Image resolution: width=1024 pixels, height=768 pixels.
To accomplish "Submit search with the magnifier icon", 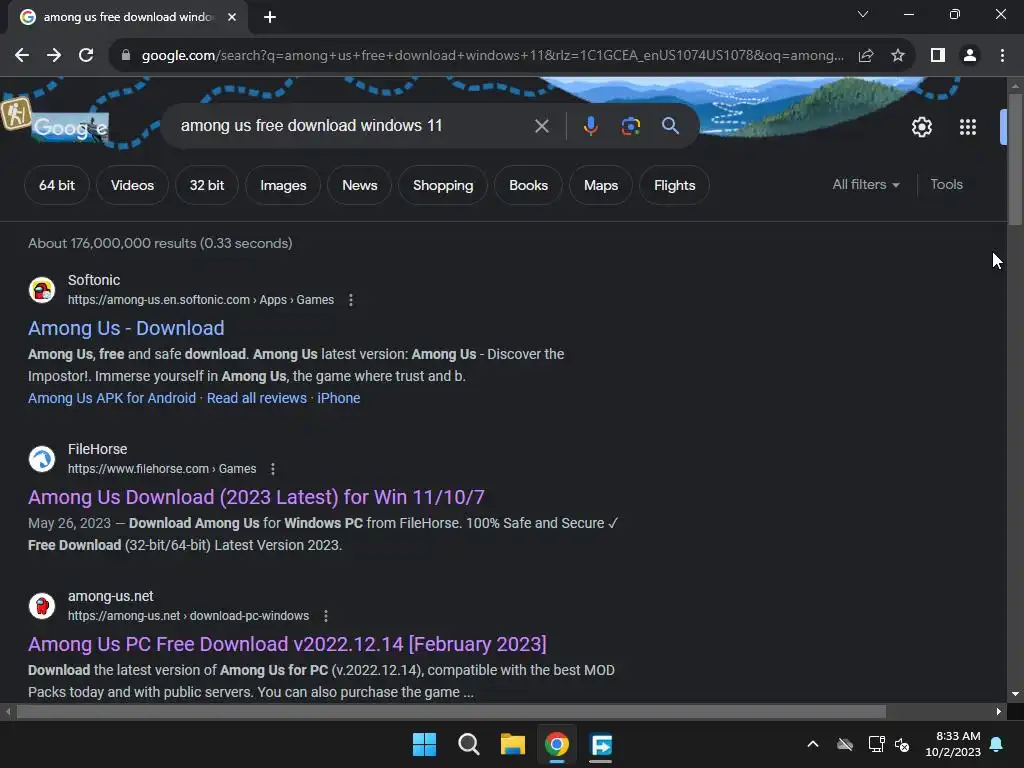I will click(670, 125).
